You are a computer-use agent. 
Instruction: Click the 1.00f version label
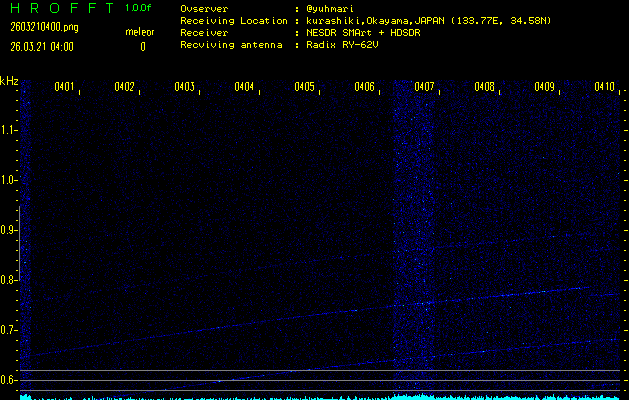139,8
